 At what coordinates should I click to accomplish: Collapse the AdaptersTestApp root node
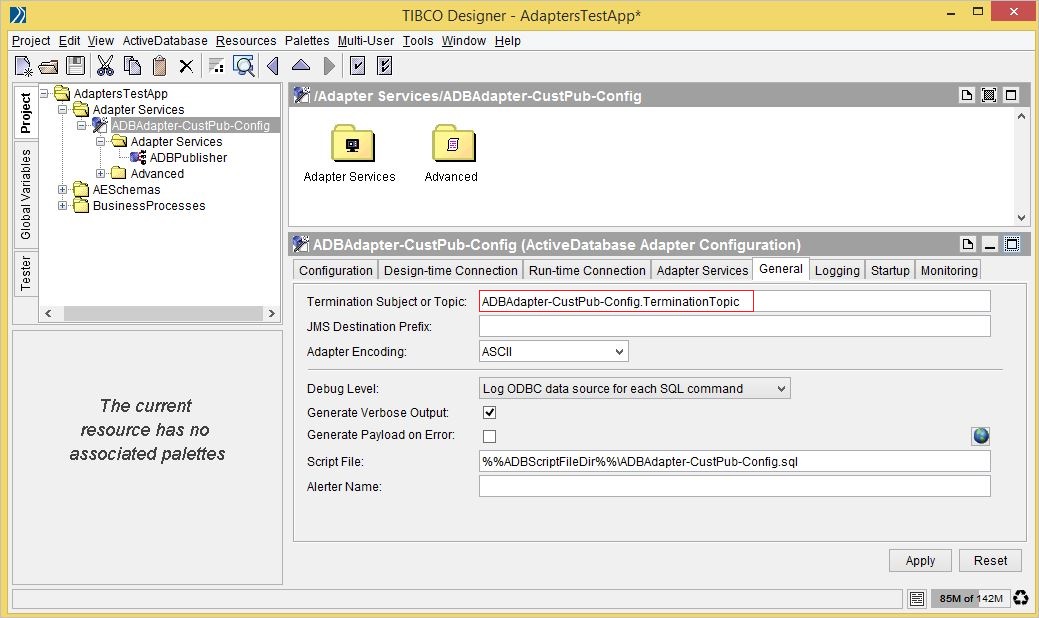click(x=44, y=93)
